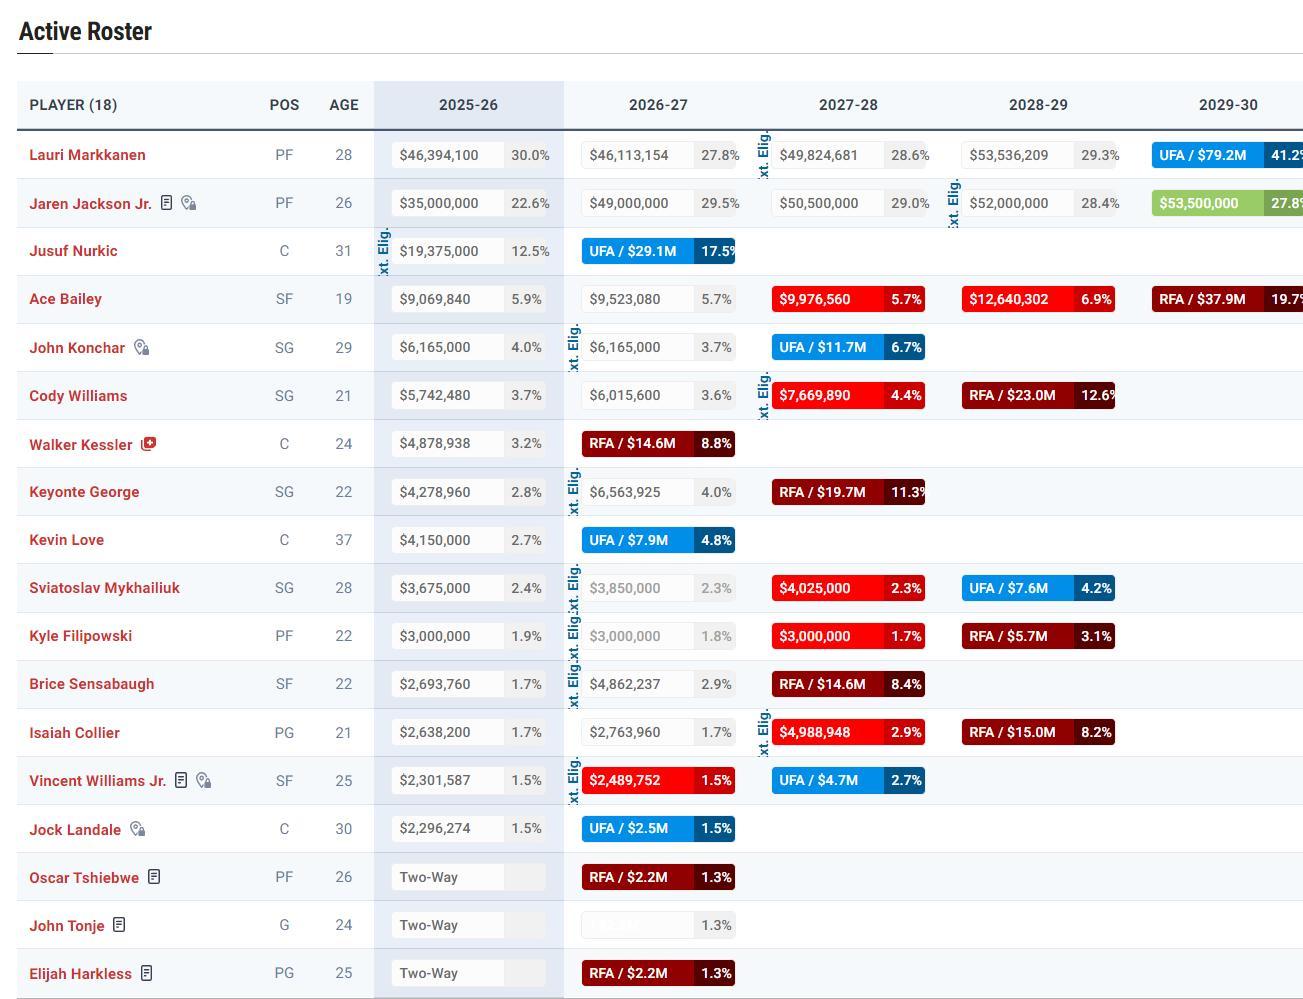Click the location-lock icon beside Vincent Williams Jr.
This screenshot has width=1303, height=999.
(x=203, y=780)
